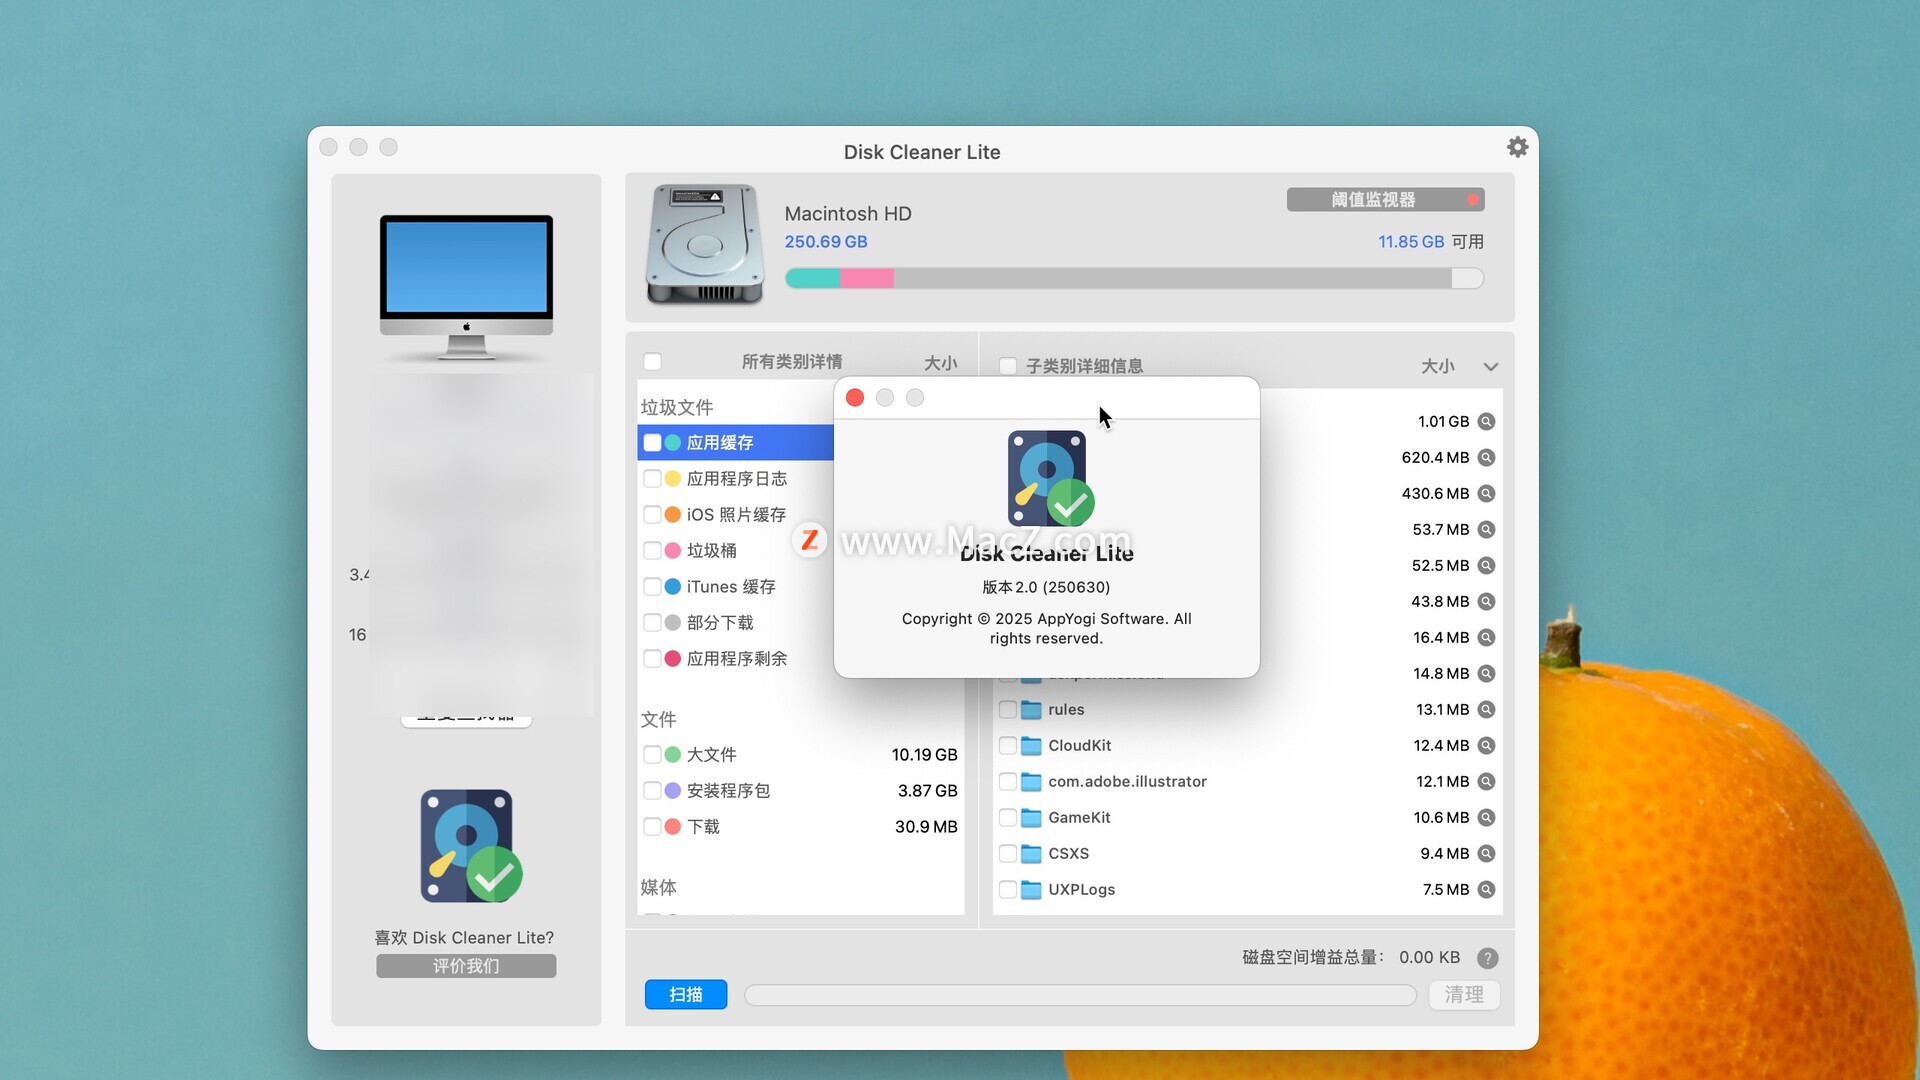Check the 应用程序剩余 checkbox
Image resolution: width=1920 pixels, height=1080 pixels.
tap(652, 659)
